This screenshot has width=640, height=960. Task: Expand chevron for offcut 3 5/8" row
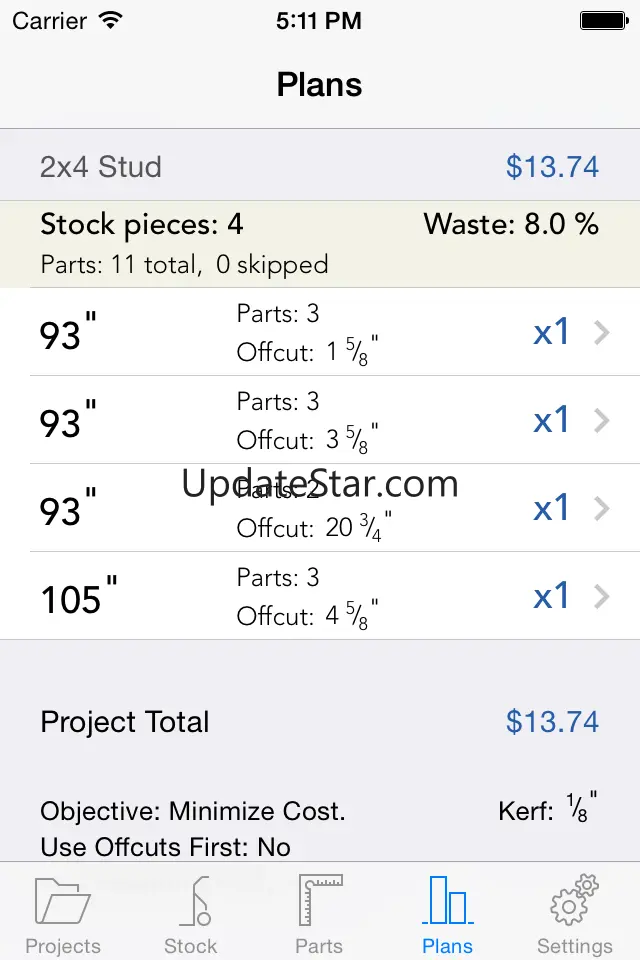point(601,421)
